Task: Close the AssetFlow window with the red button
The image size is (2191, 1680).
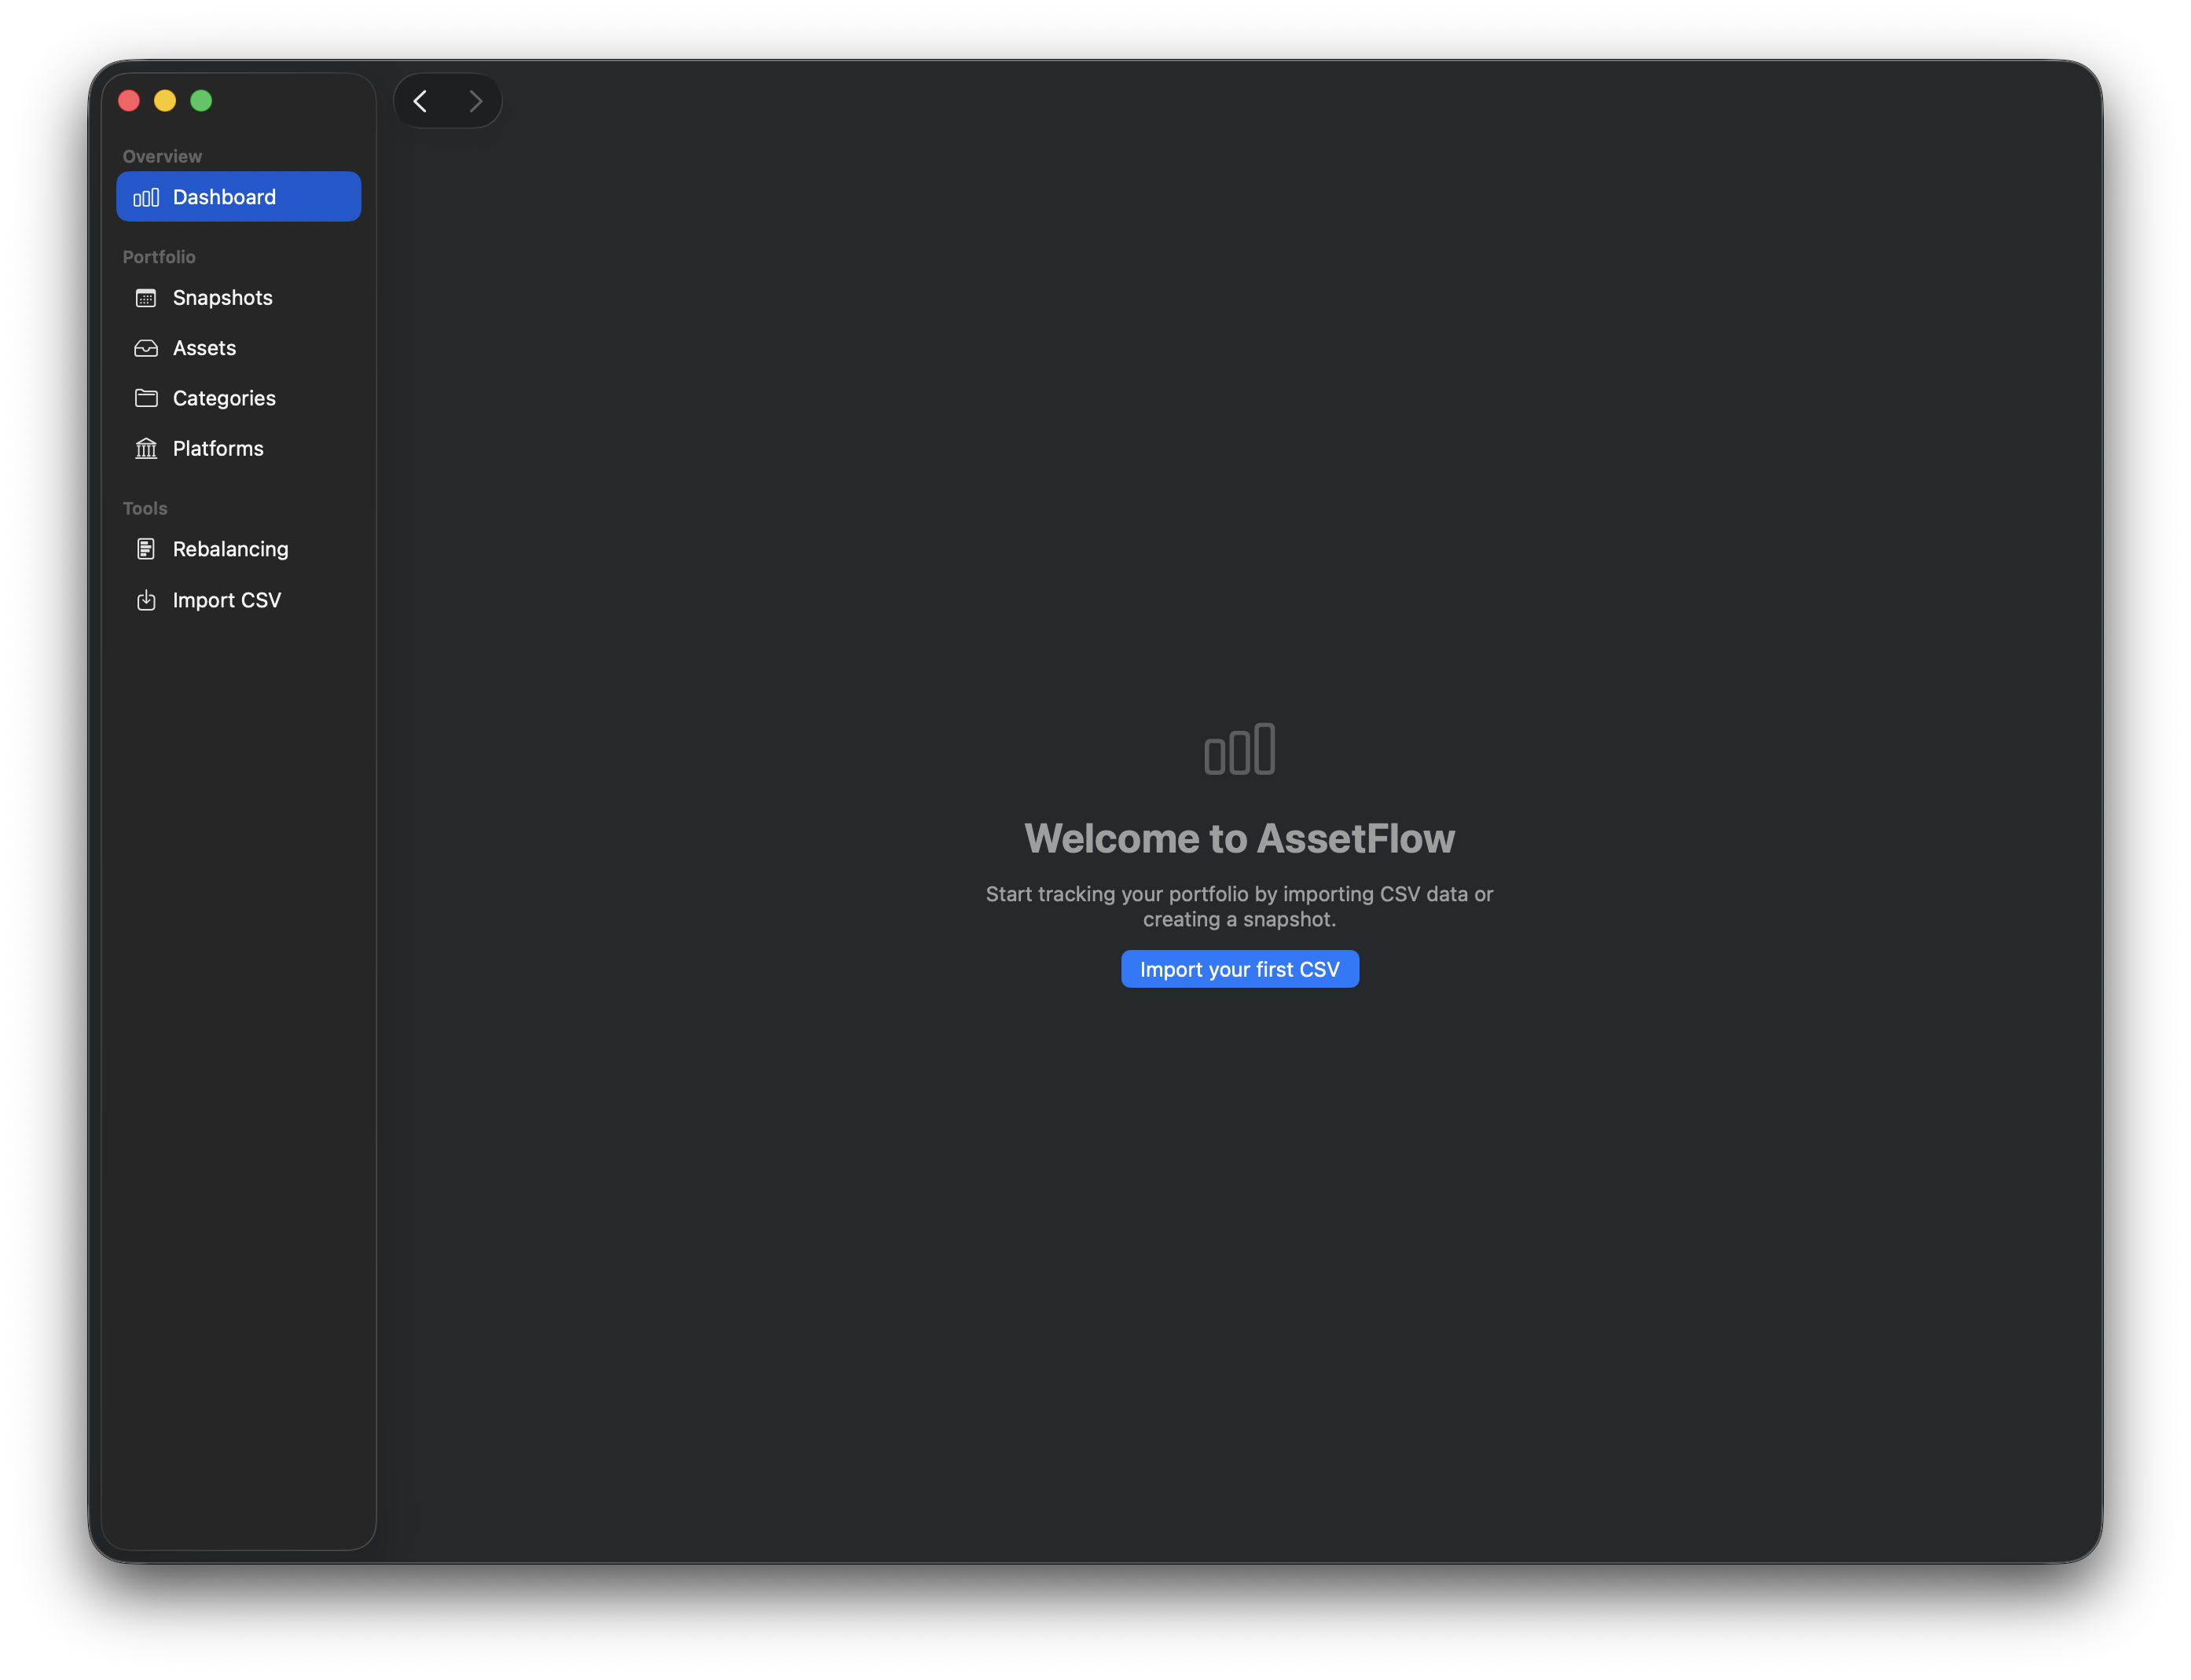Action: 129,101
